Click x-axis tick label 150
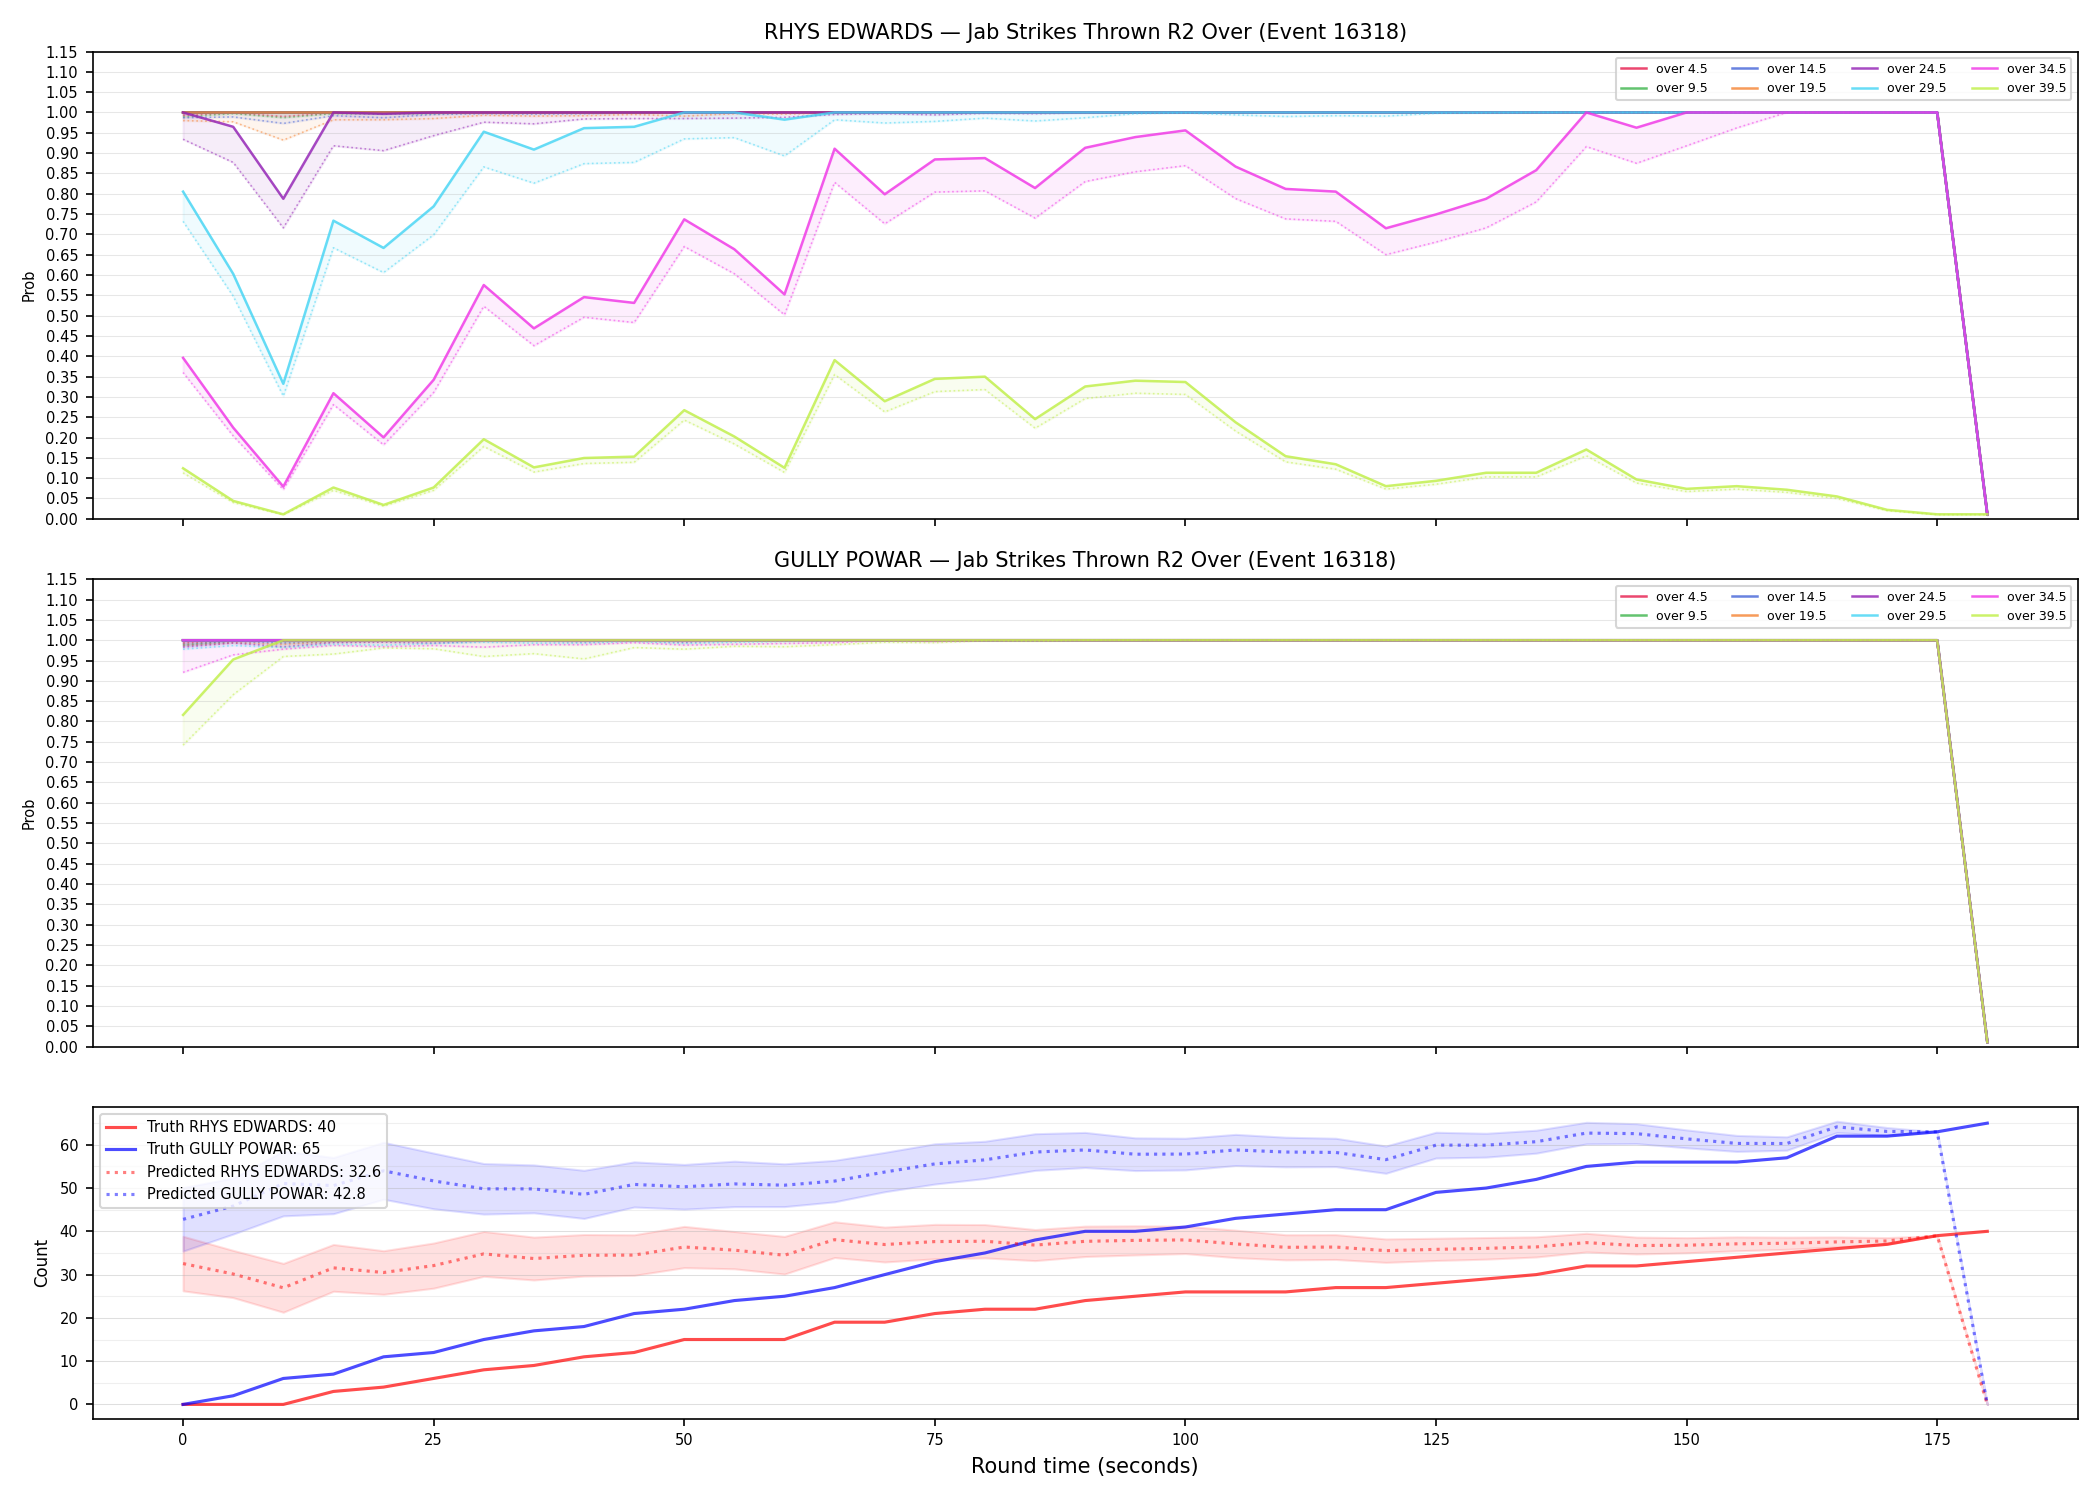 1686,1440
